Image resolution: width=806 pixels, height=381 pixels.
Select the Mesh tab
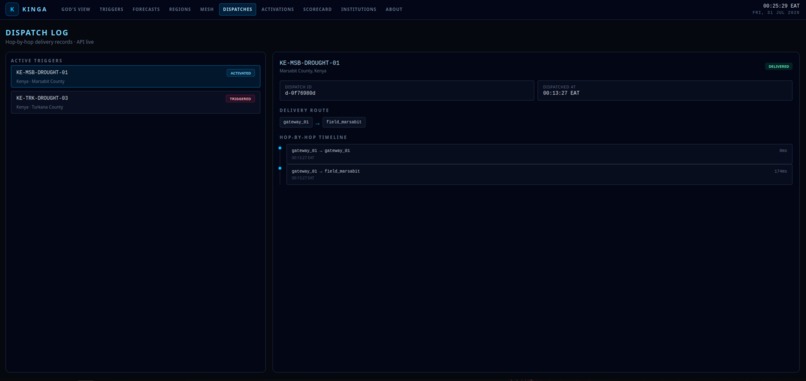tap(207, 9)
